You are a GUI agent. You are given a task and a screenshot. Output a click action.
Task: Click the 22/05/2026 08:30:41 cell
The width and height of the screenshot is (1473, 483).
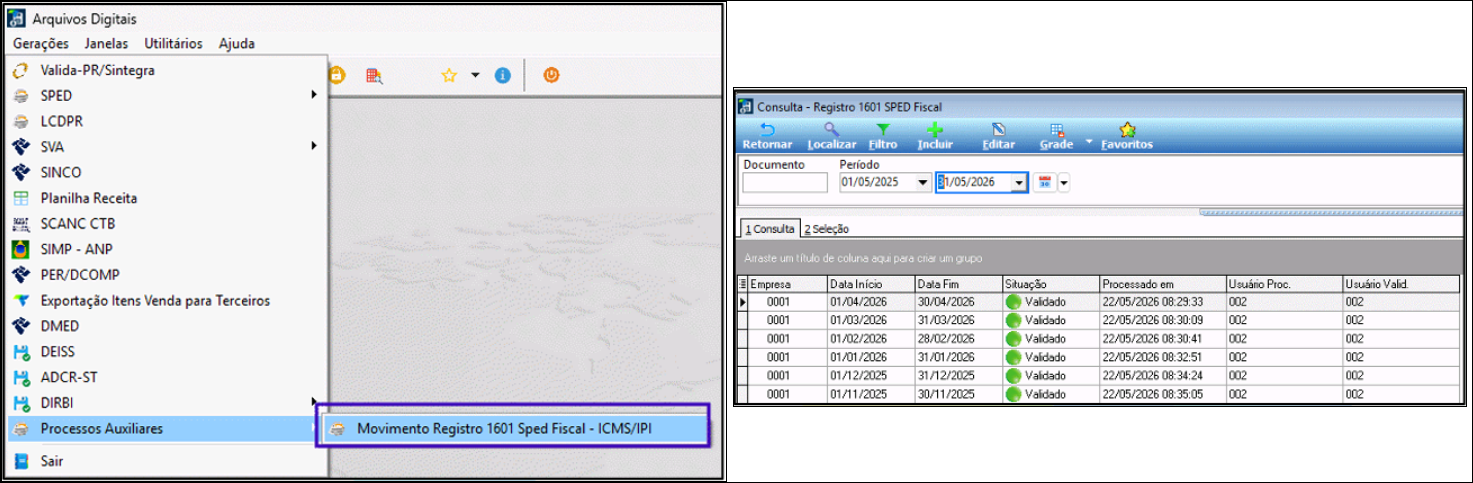(1162, 339)
